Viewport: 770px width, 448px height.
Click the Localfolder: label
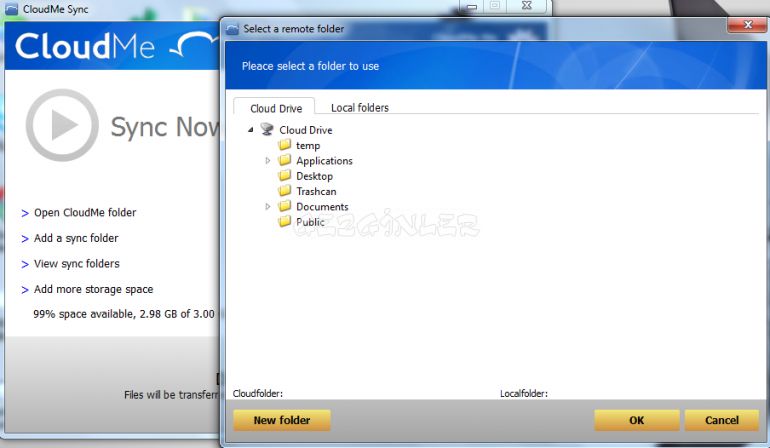[x=523, y=393]
